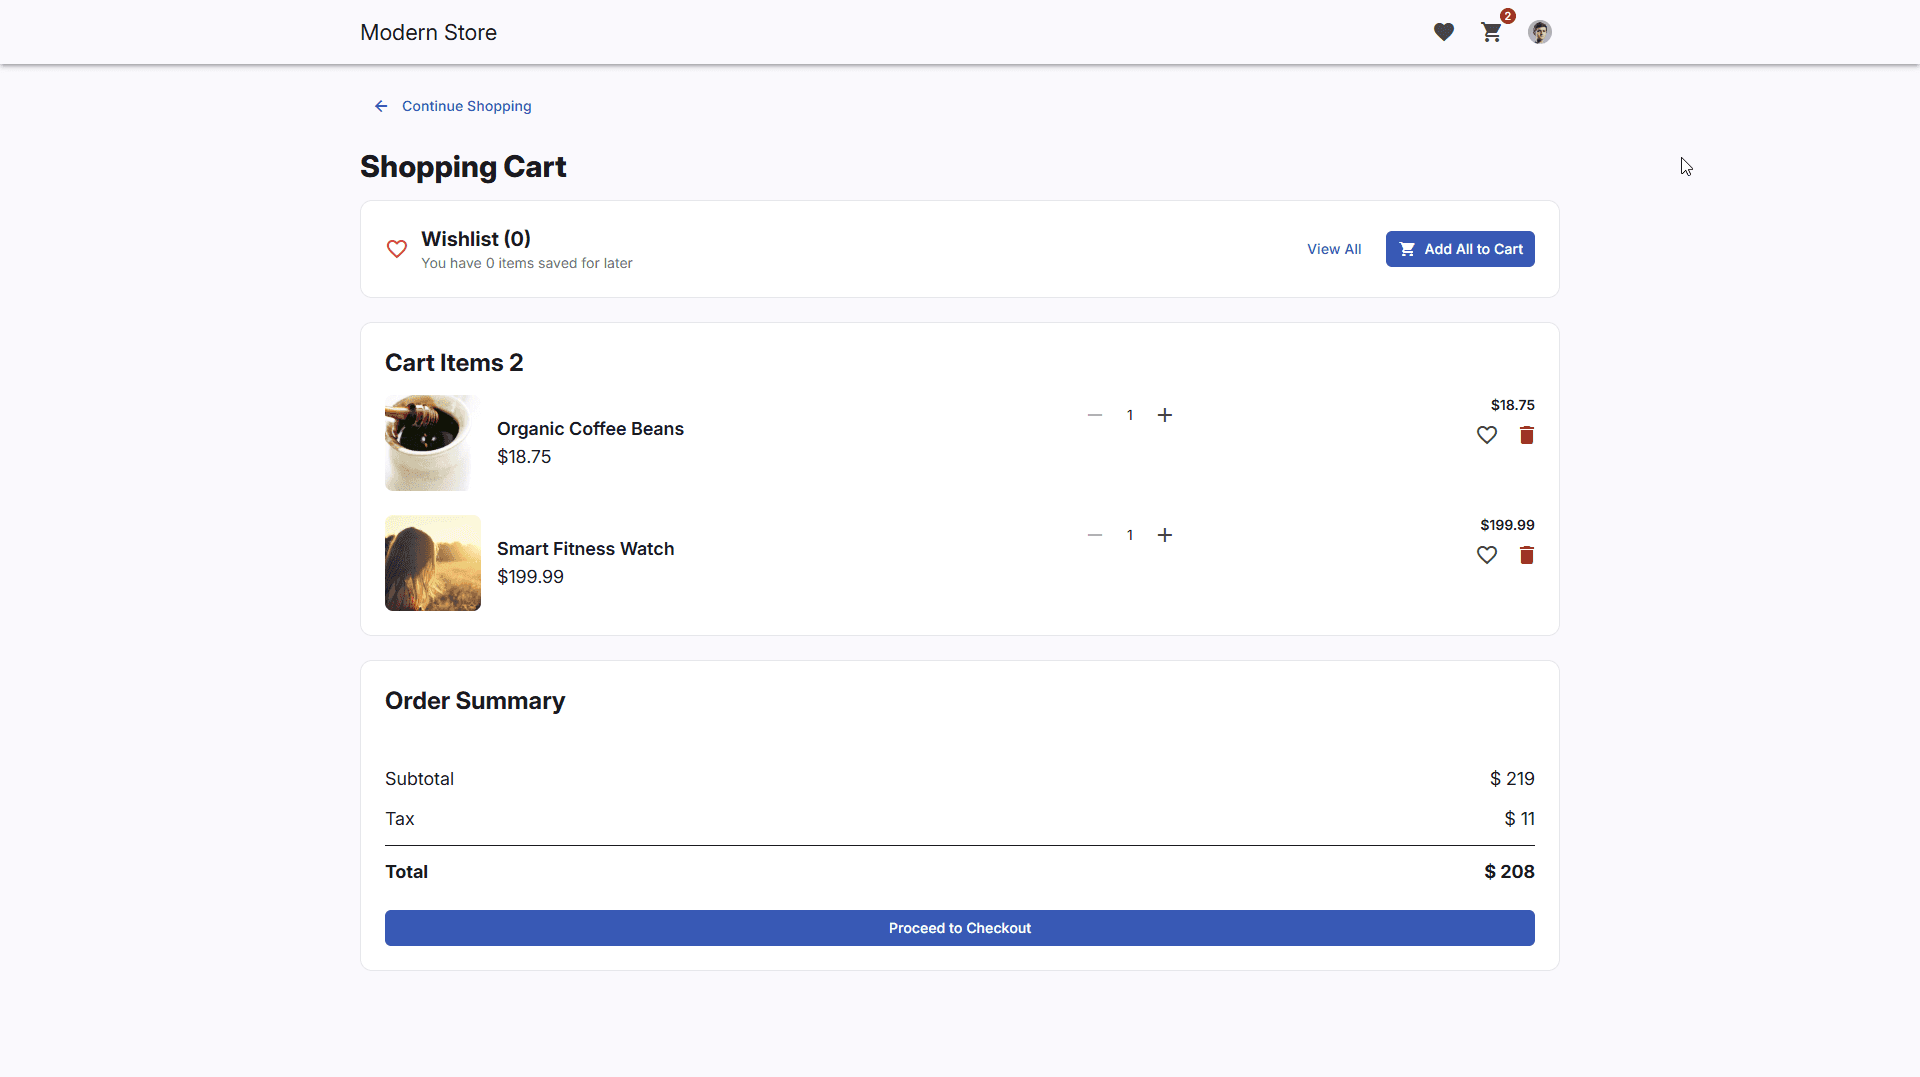The image size is (1920, 1077).
Task: Decrease quantity of Organic Coffee Beans
Action: [x=1095, y=415]
